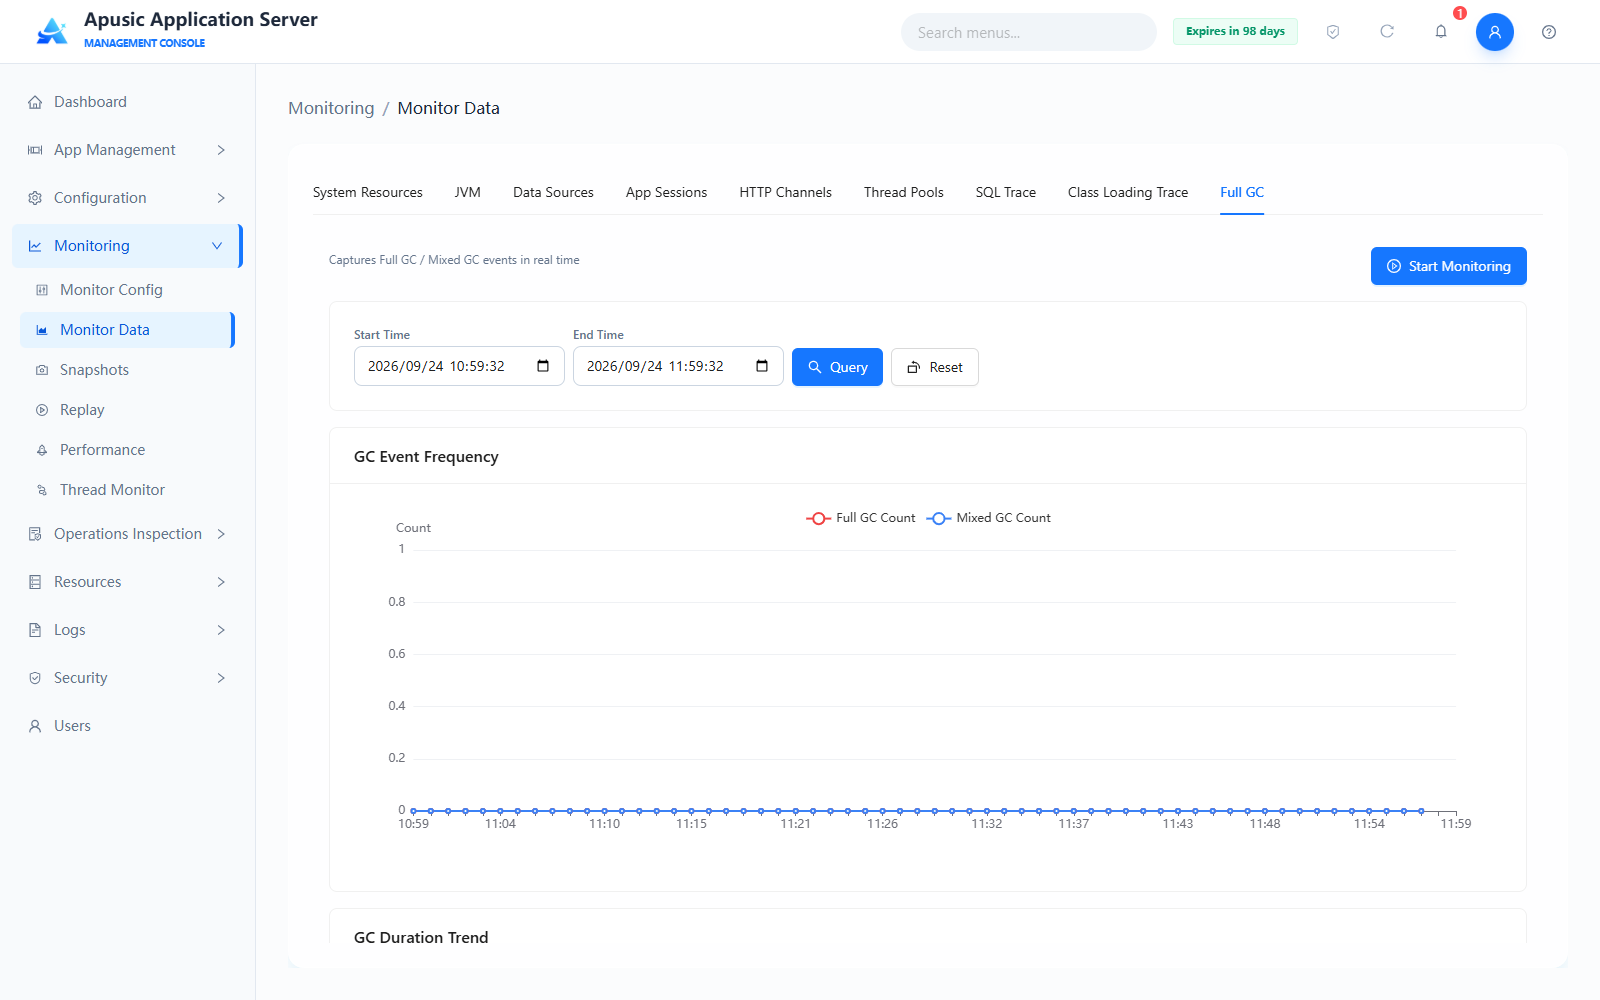
Task: Go to Dashboard in sidebar
Action: click(127, 102)
